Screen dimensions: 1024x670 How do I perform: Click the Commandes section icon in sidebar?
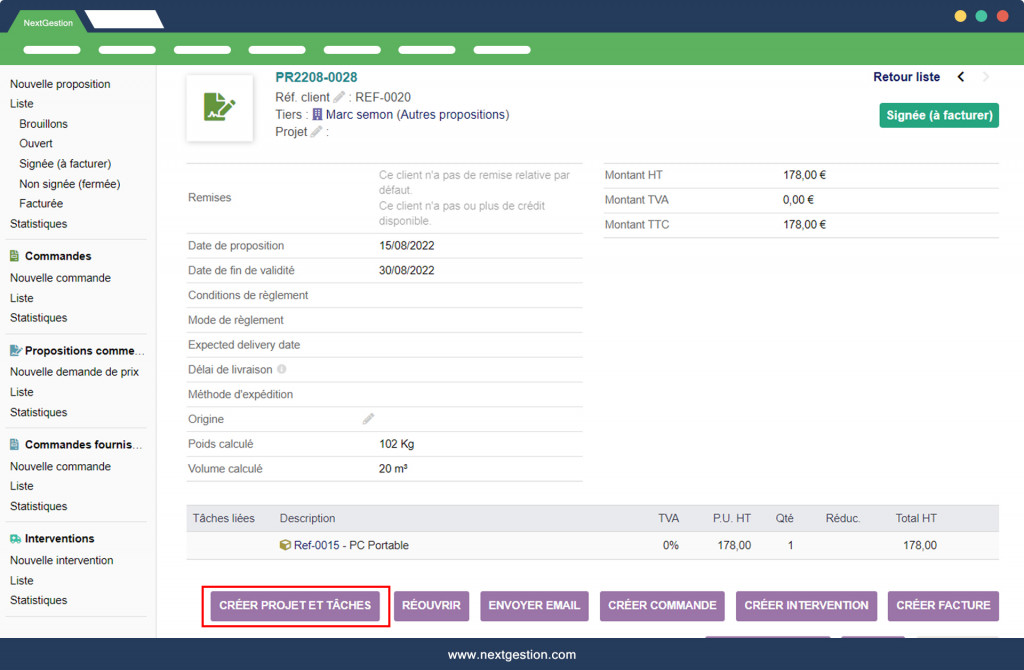coord(15,256)
